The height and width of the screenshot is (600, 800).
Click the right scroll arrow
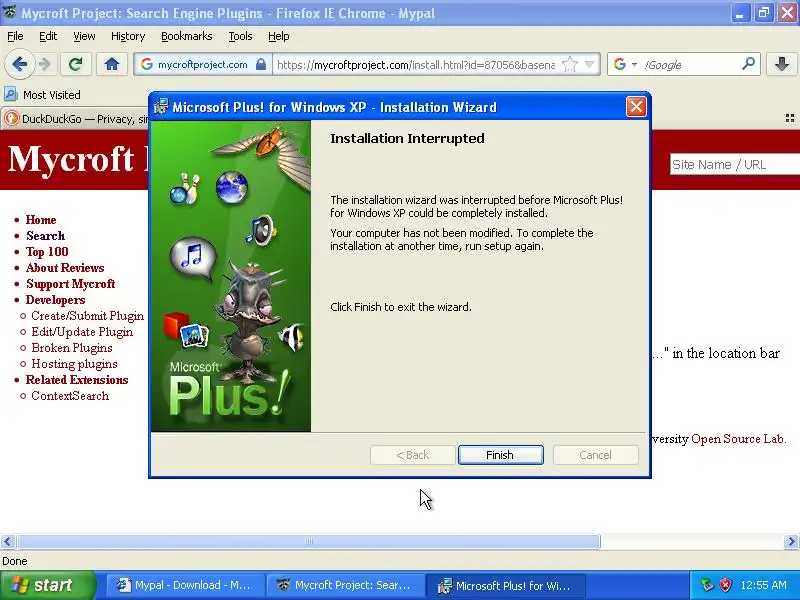point(791,541)
